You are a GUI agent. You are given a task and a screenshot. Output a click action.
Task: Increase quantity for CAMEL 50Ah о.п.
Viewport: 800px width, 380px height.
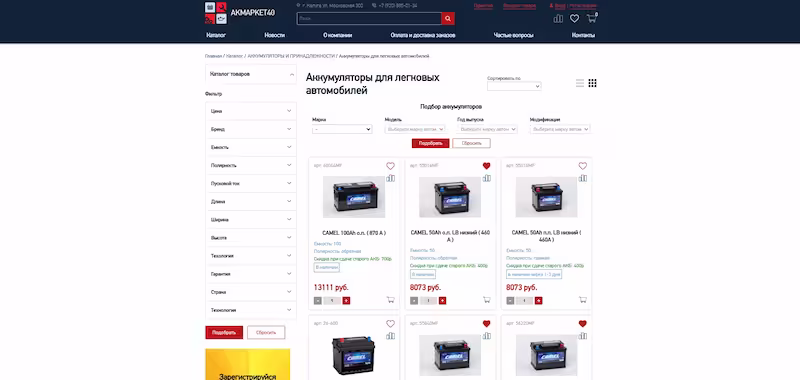442,300
